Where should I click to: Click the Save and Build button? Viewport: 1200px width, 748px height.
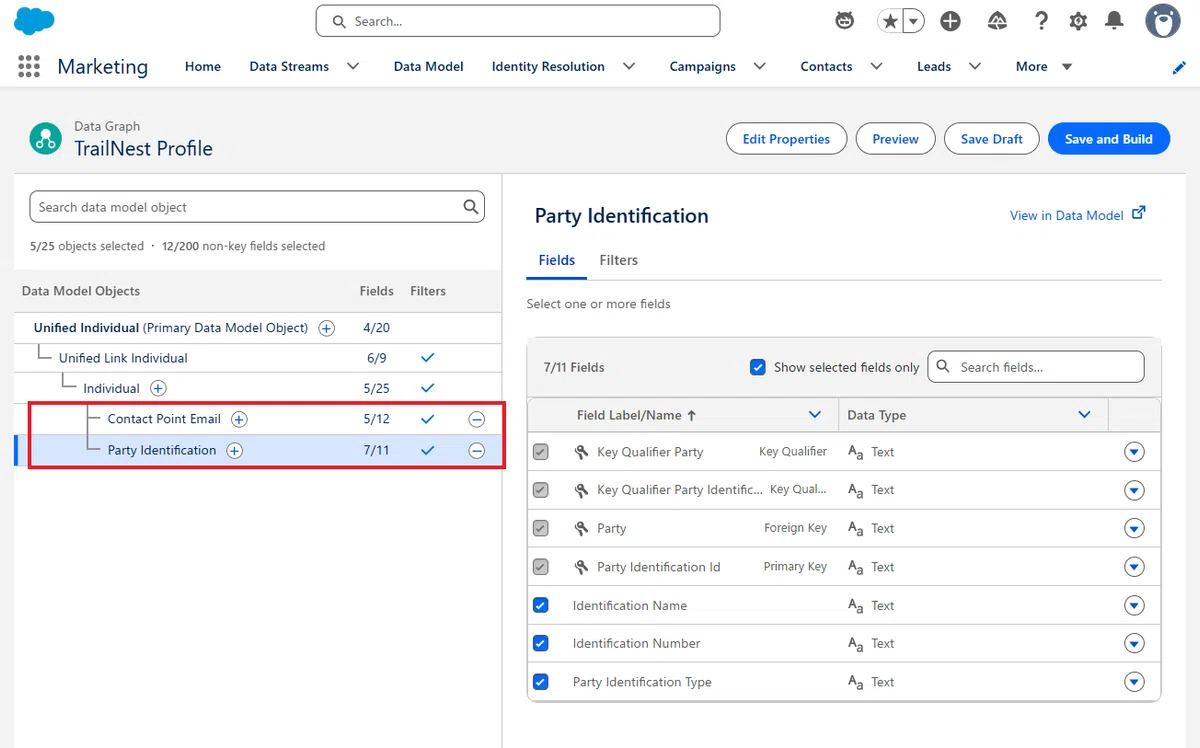1108,139
